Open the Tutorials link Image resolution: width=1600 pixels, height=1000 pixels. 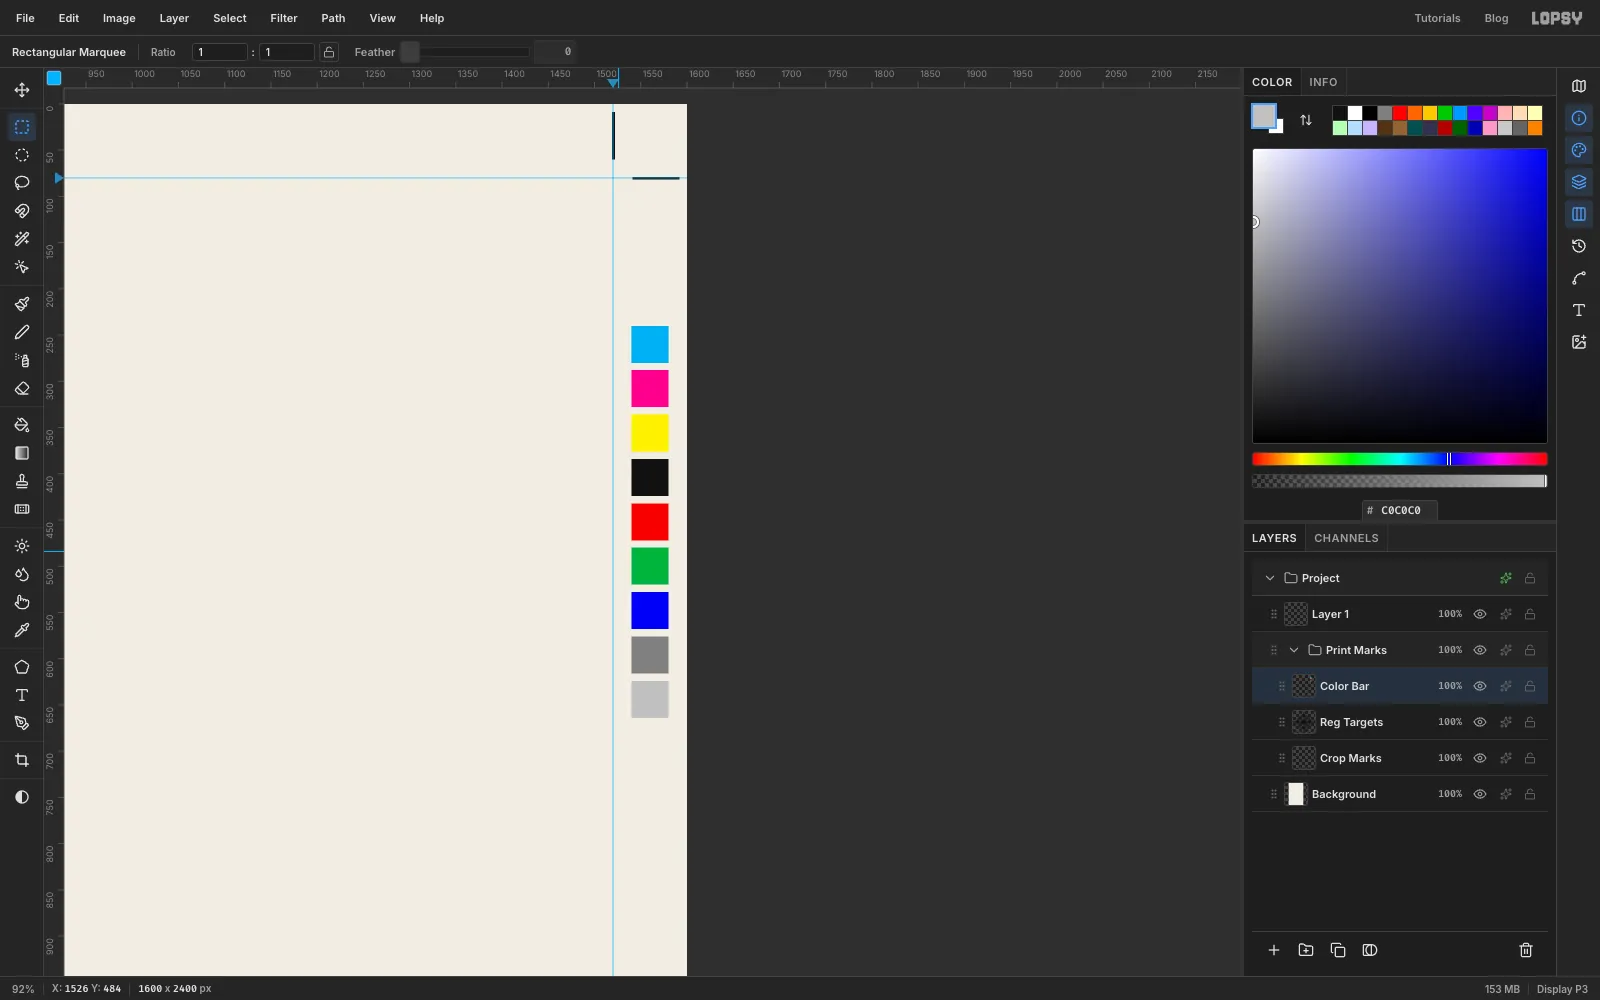click(1437, 18)
